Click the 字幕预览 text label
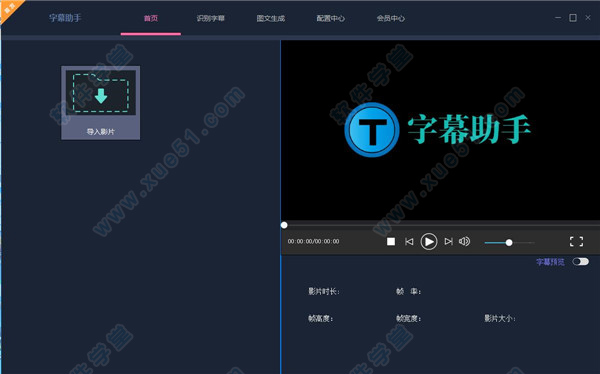Screen dimensions: 600x374 [x=550, y=262]
